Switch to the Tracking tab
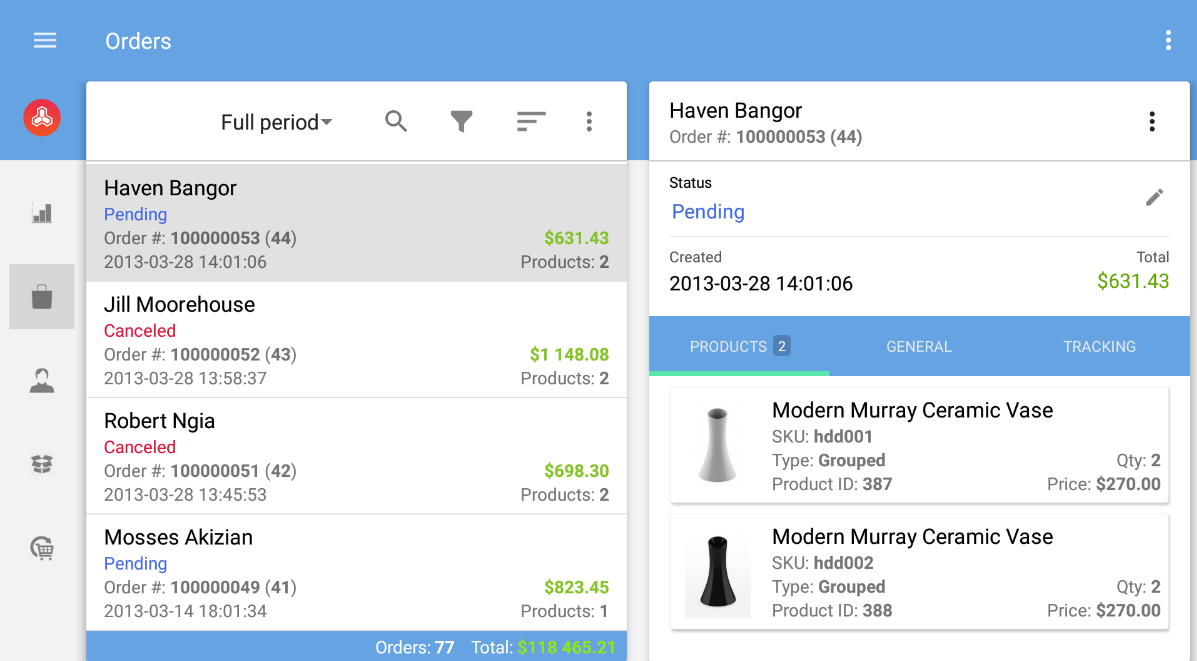This screenshot has width=1197, height=661. tap(1099, 347)
